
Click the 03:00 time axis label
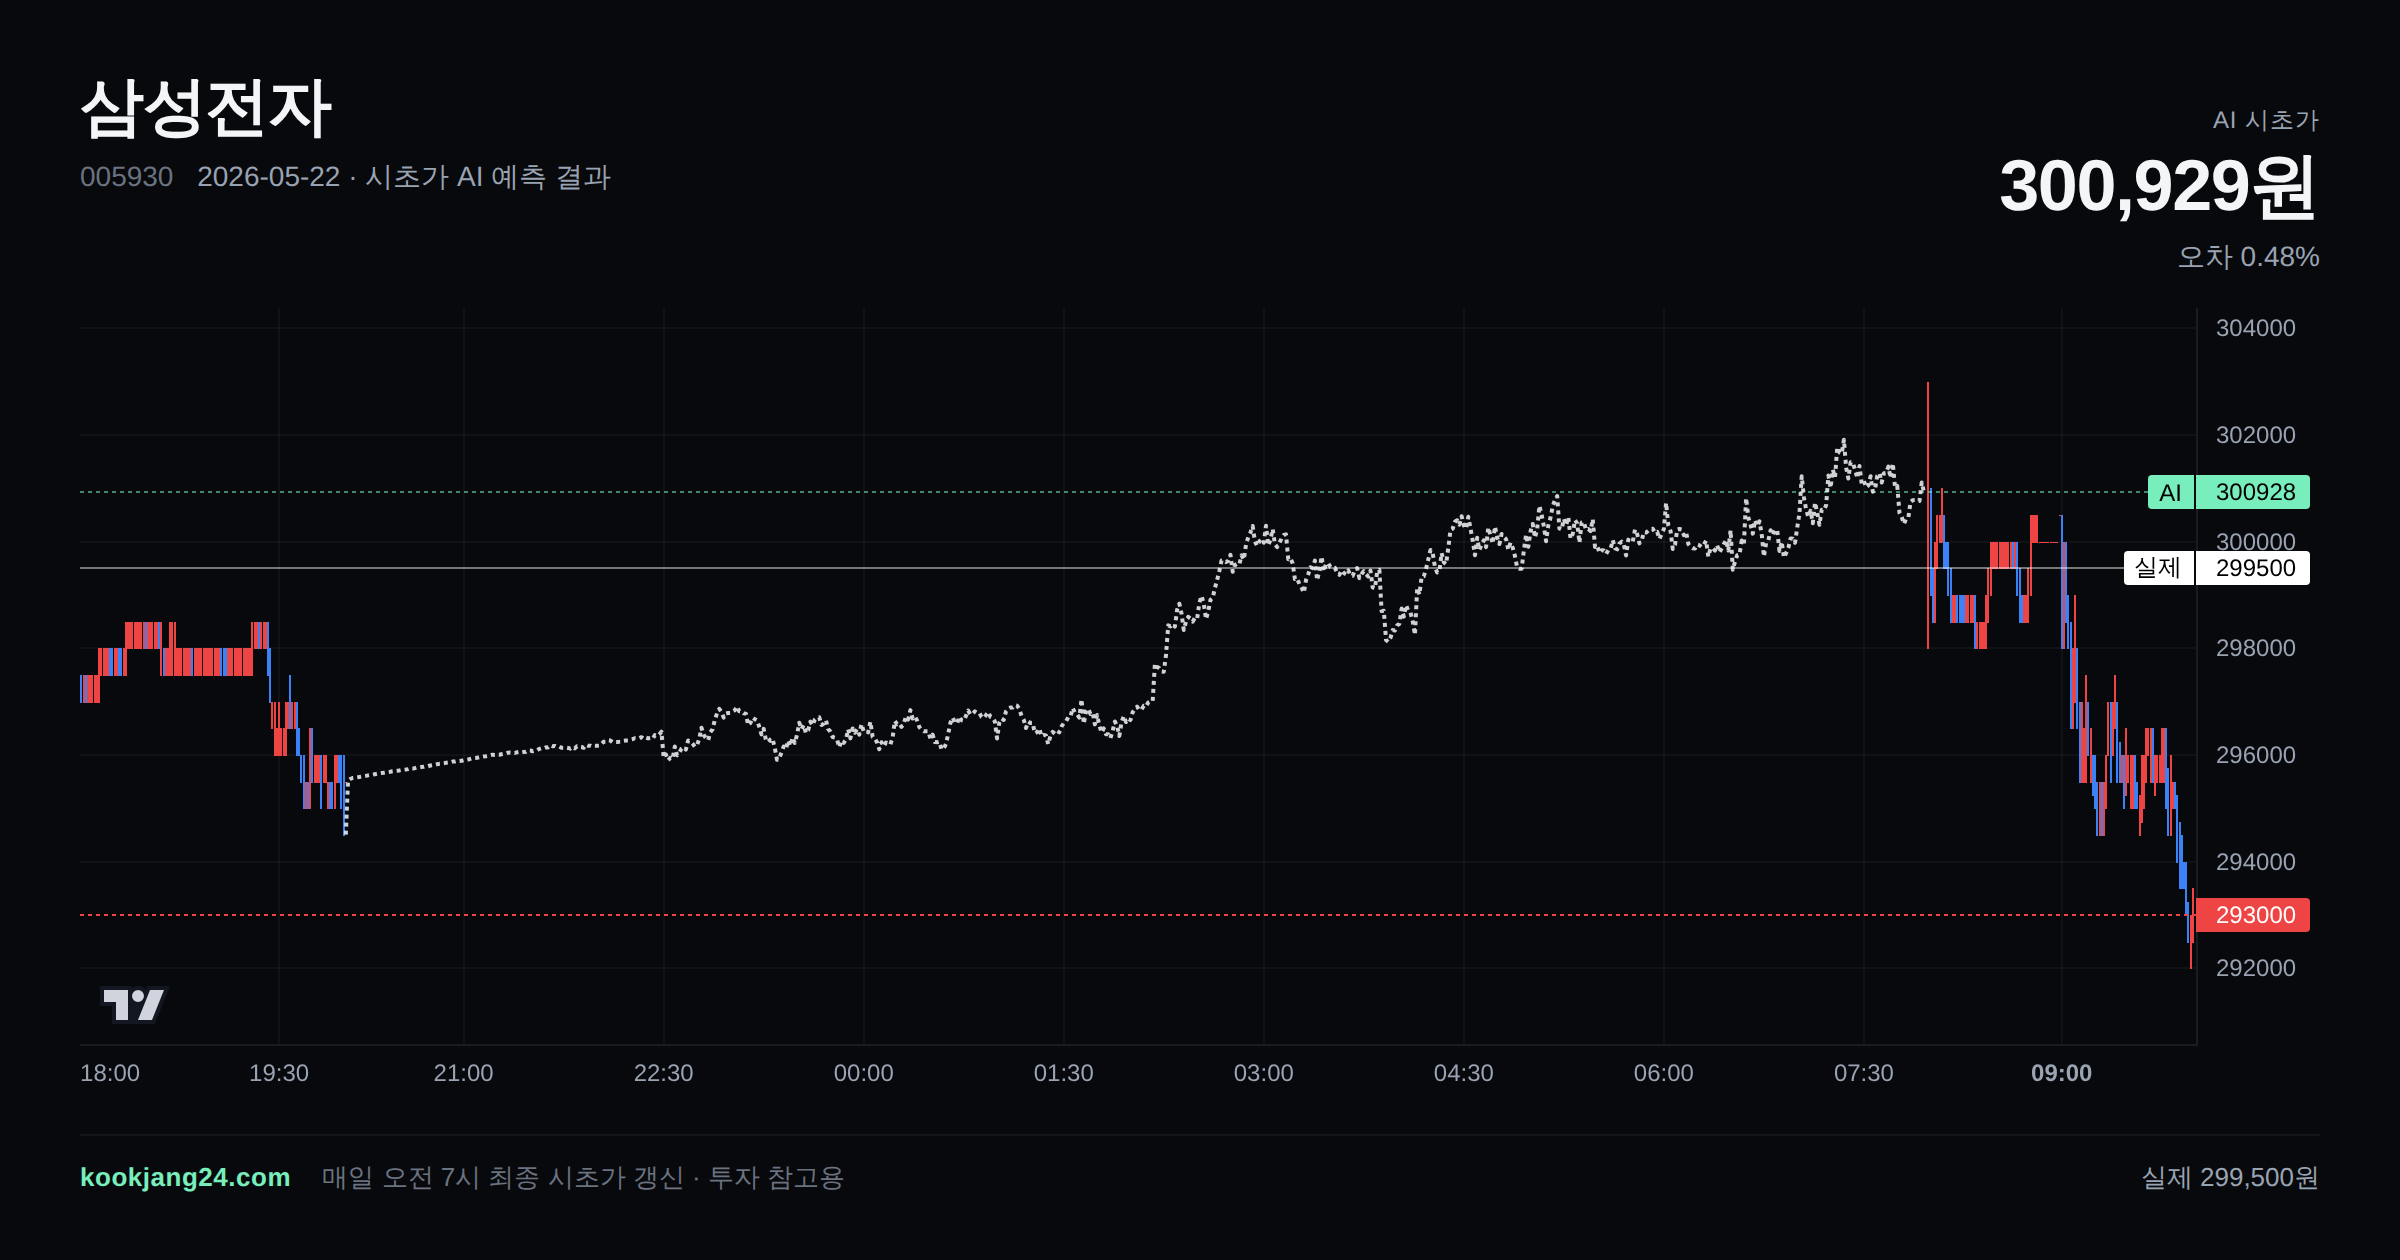coord(1263,1073)
